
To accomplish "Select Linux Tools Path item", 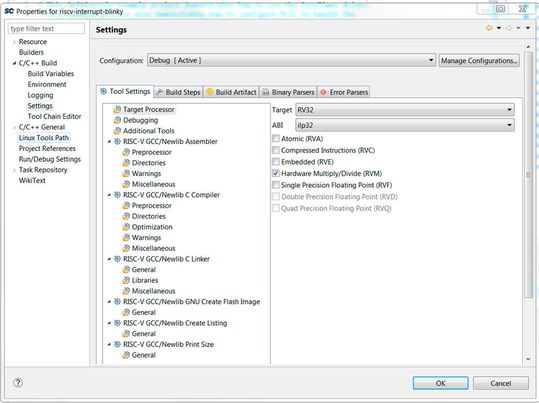I will coord(44,138).
